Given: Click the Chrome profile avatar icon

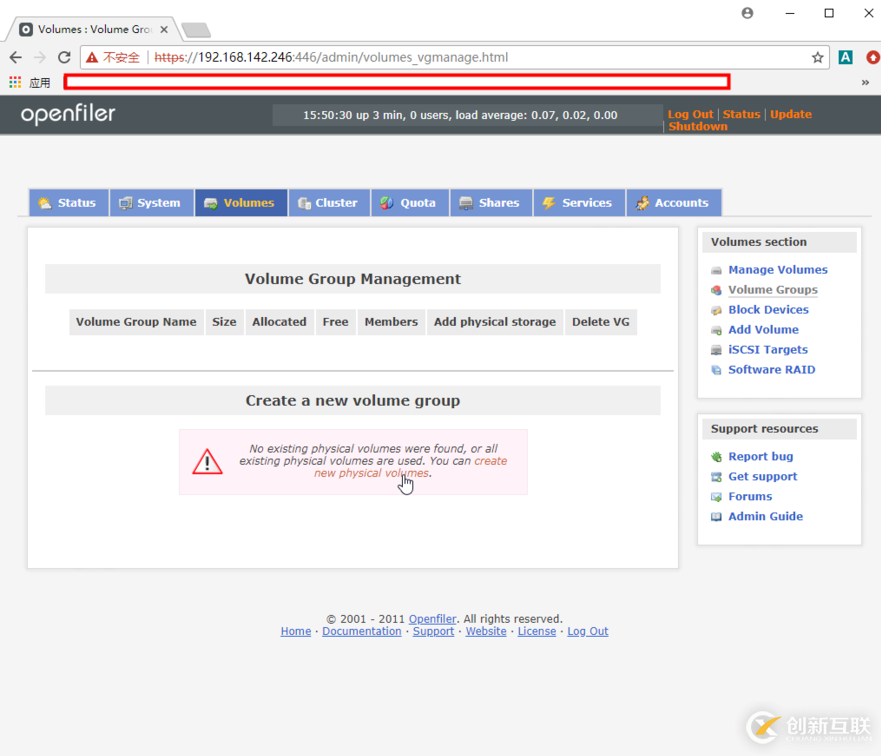Looking at the screenshot, I should pos(747,13).
